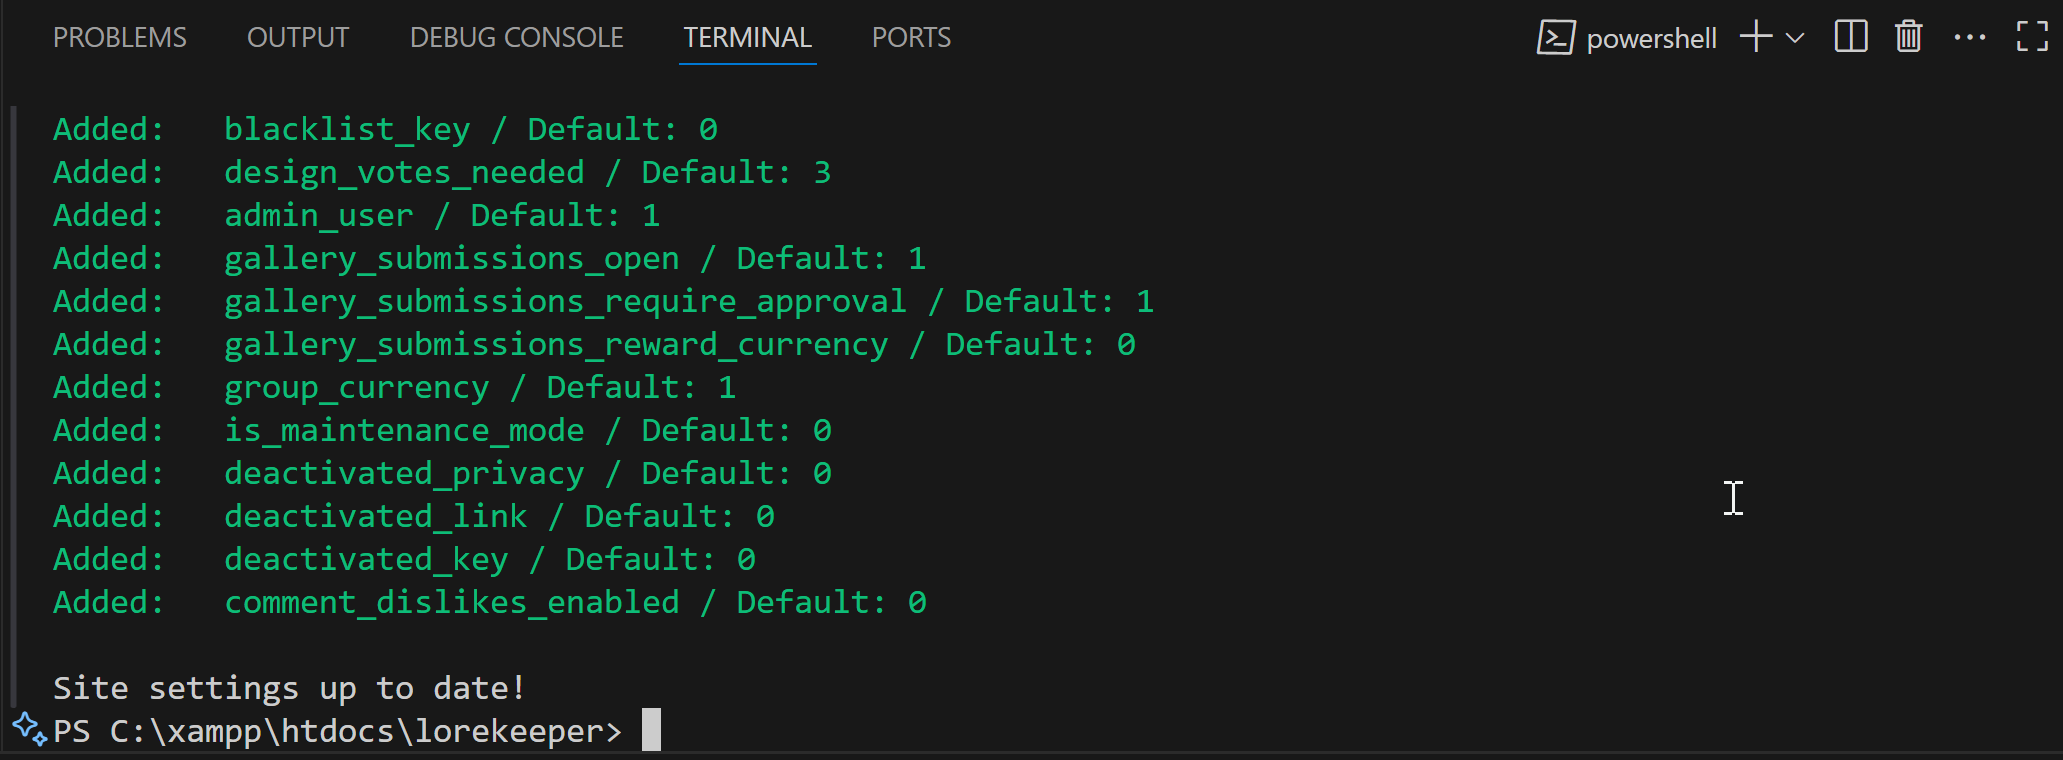Focus the terminal prompt after lorekeeper>

[651, 730]
